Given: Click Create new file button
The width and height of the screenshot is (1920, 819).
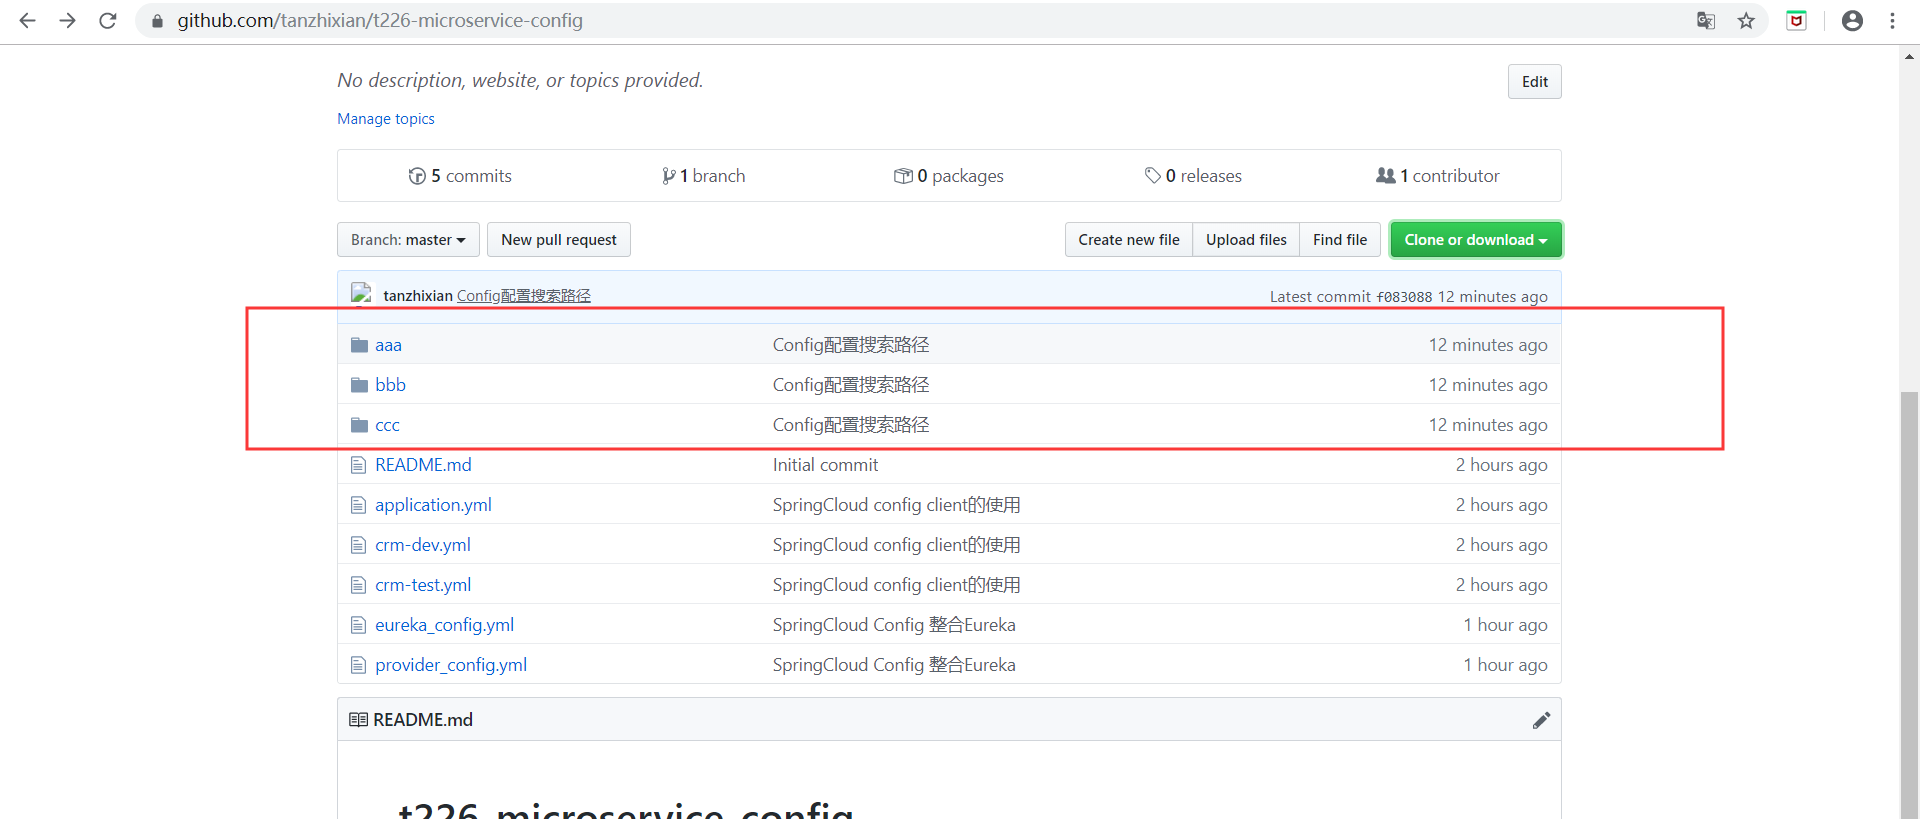Looking at the screenshot, I should click(1128, 240).
